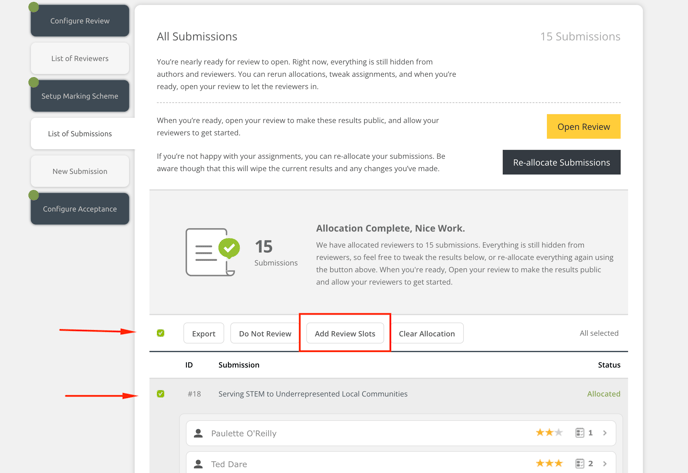Screen dimensions: 688x473
Task: Click person icon beside Ted Dare
Action: [x=198, y=464]
